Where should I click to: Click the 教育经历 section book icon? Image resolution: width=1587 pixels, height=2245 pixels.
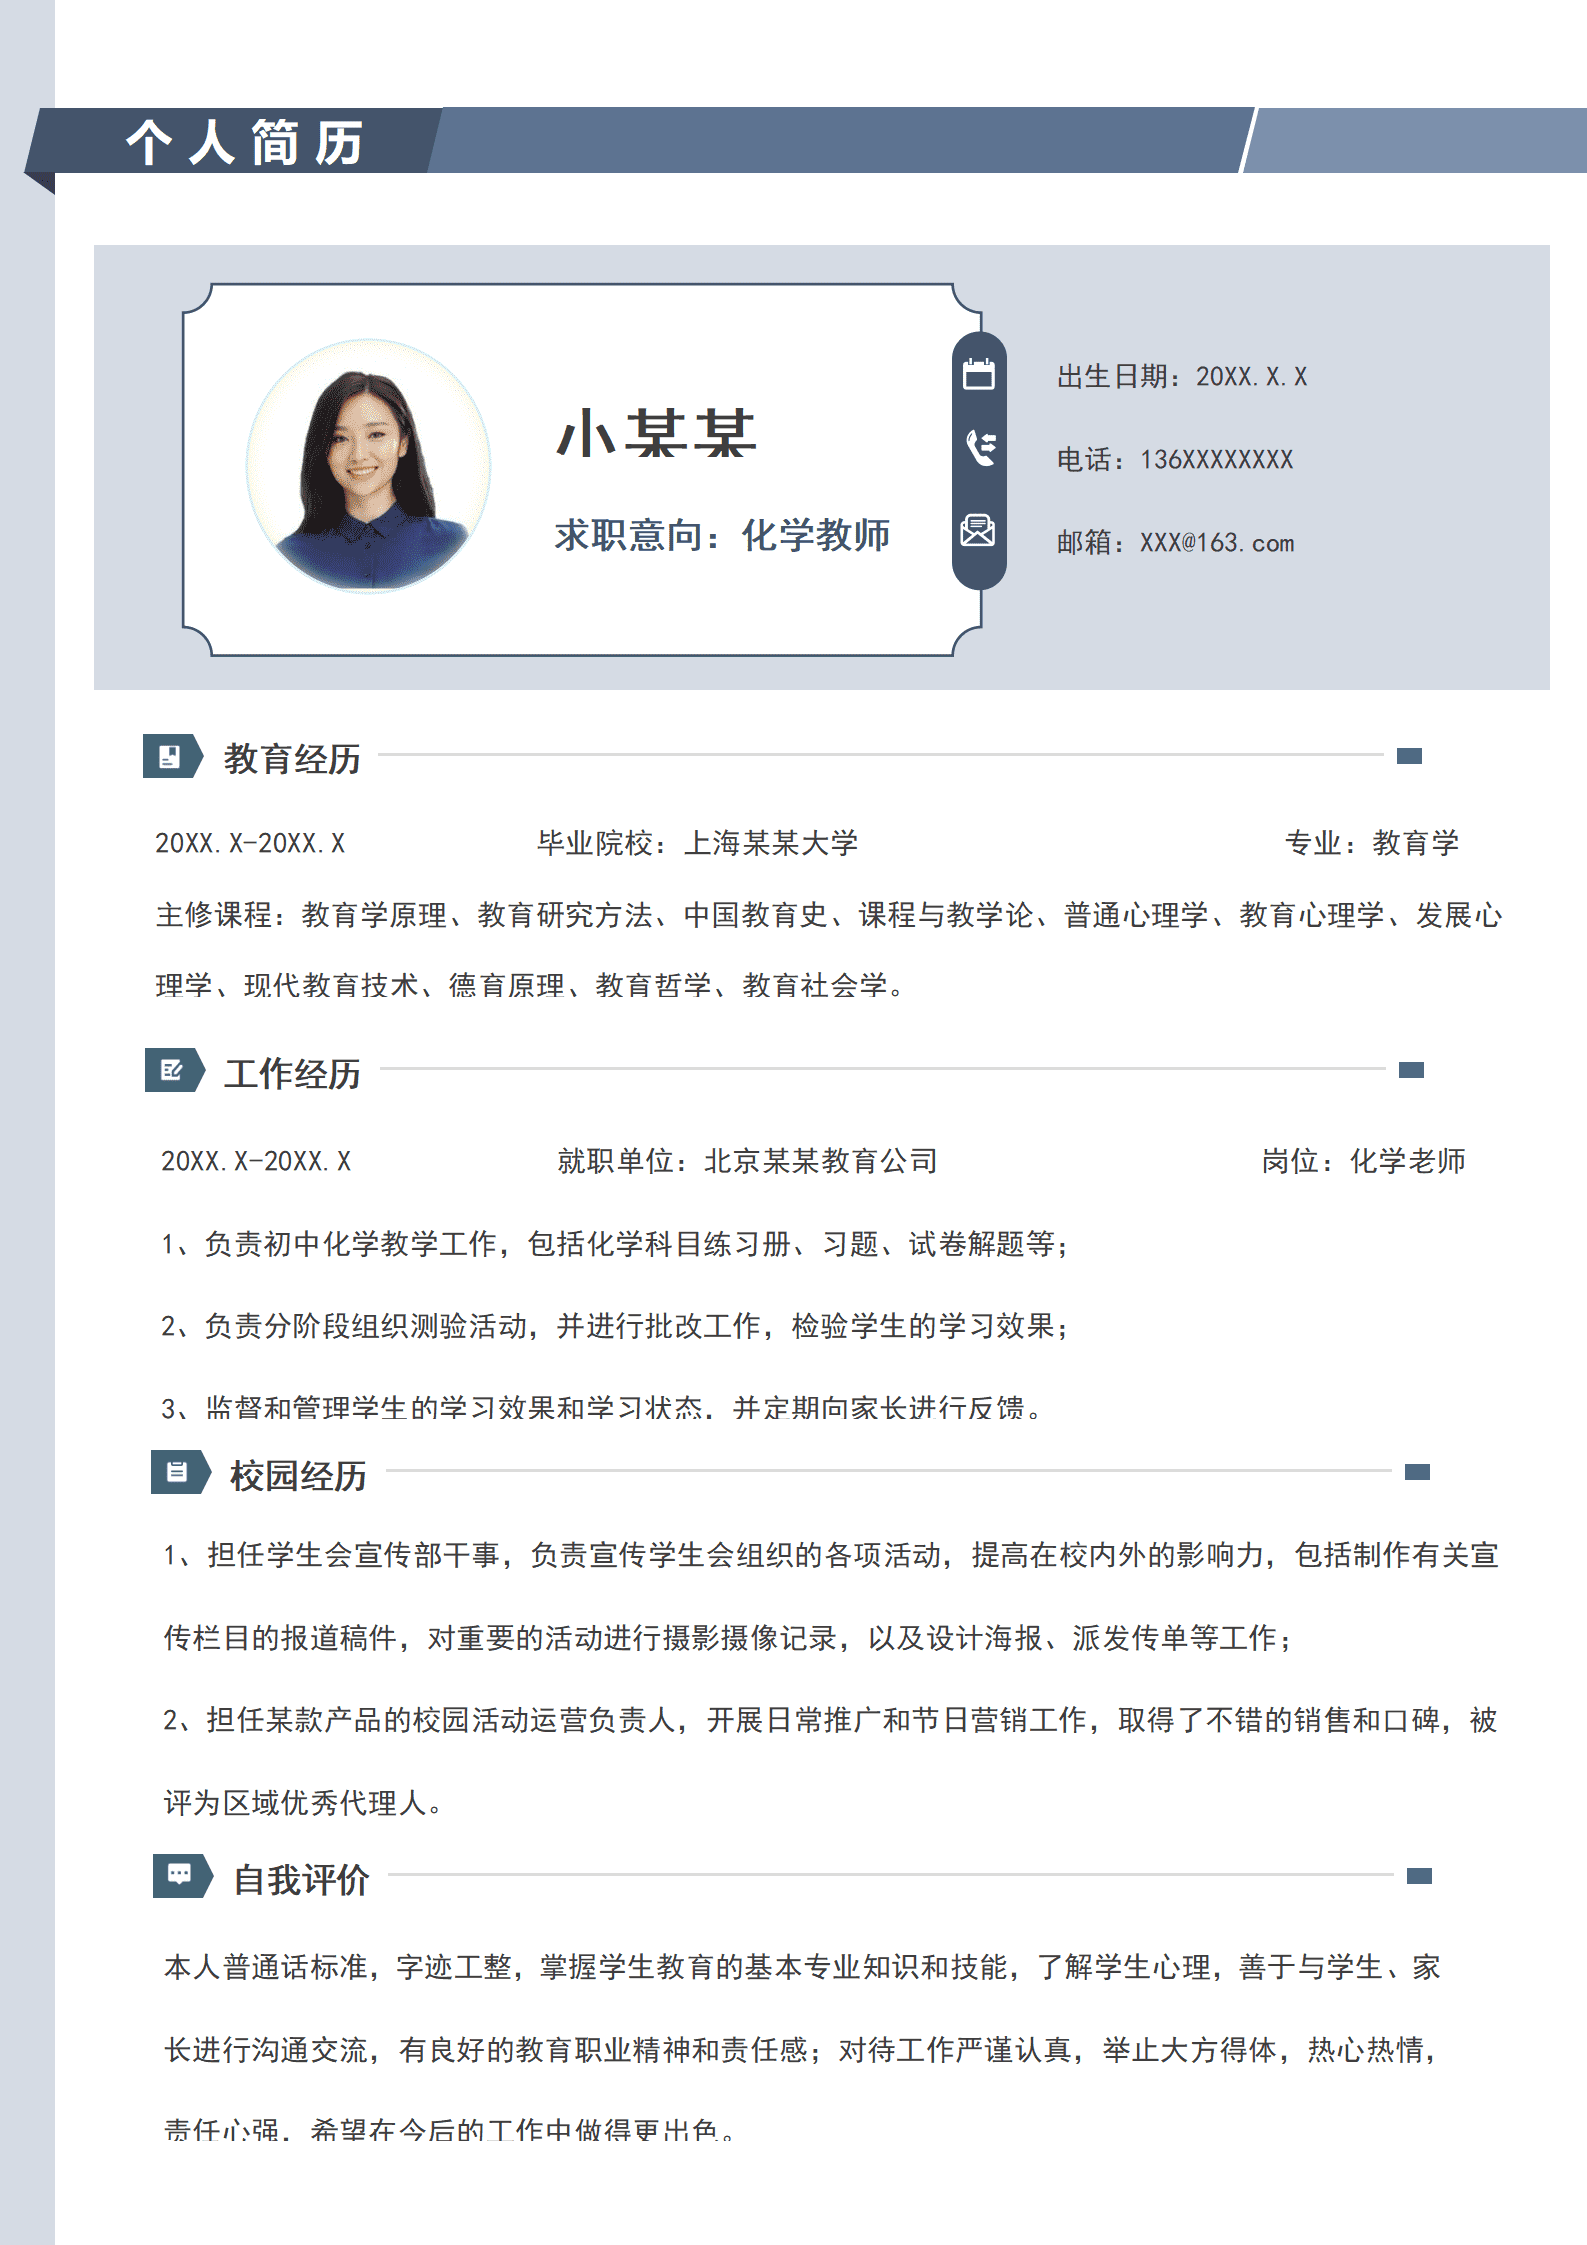170,756
